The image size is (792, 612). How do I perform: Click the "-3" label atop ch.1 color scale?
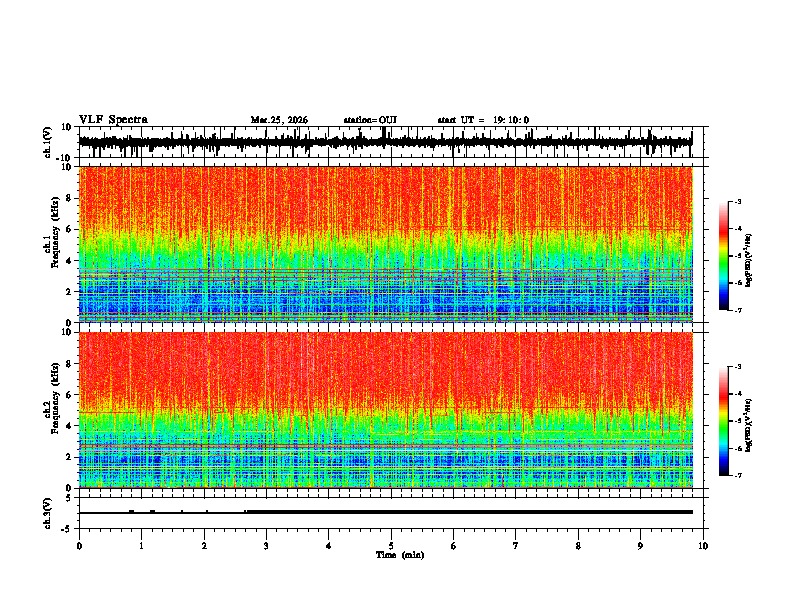738,201
